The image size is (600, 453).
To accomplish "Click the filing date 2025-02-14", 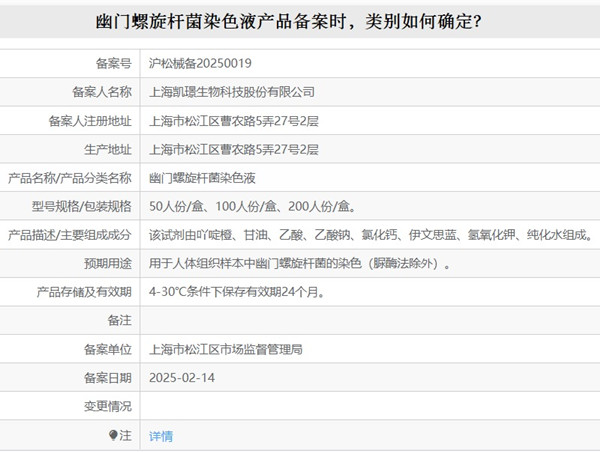I will [x=182, y=378].
